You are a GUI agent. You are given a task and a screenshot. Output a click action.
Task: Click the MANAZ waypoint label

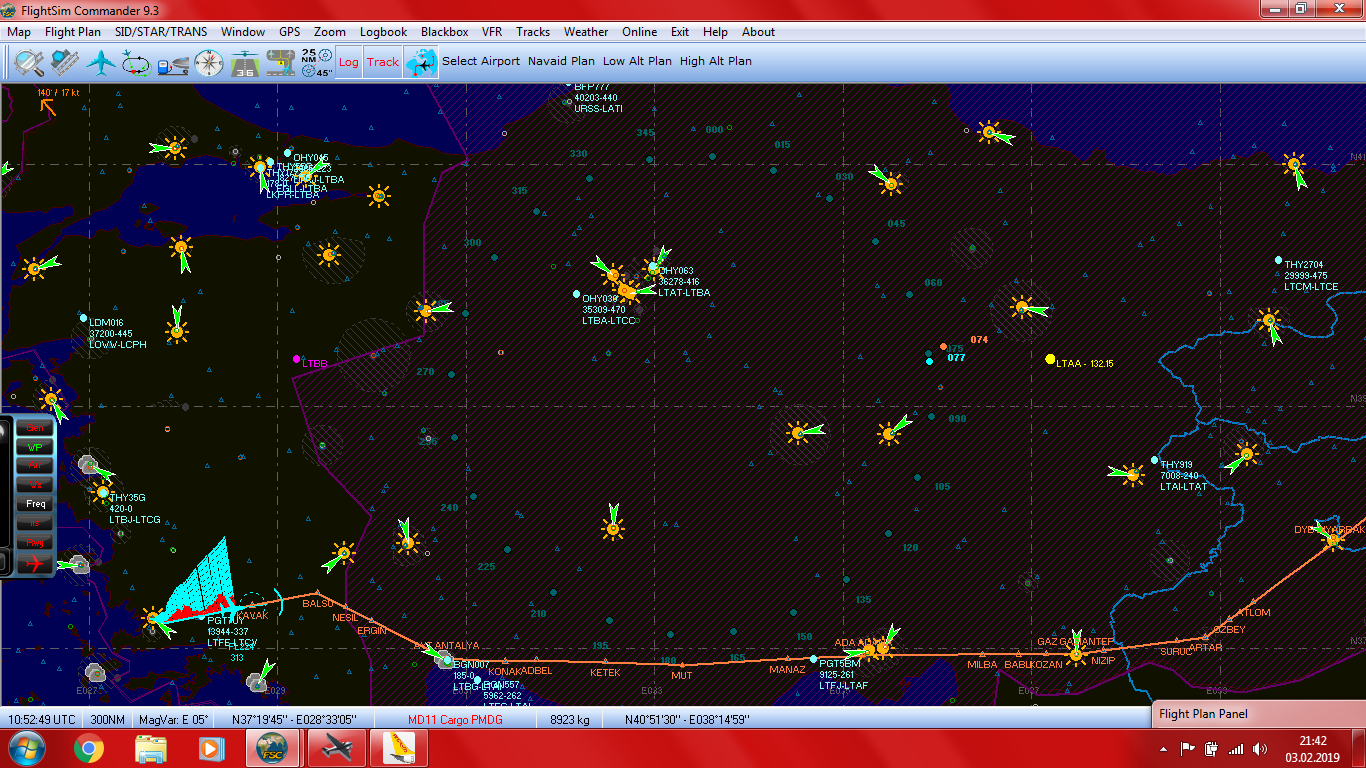tap(787, 670)
